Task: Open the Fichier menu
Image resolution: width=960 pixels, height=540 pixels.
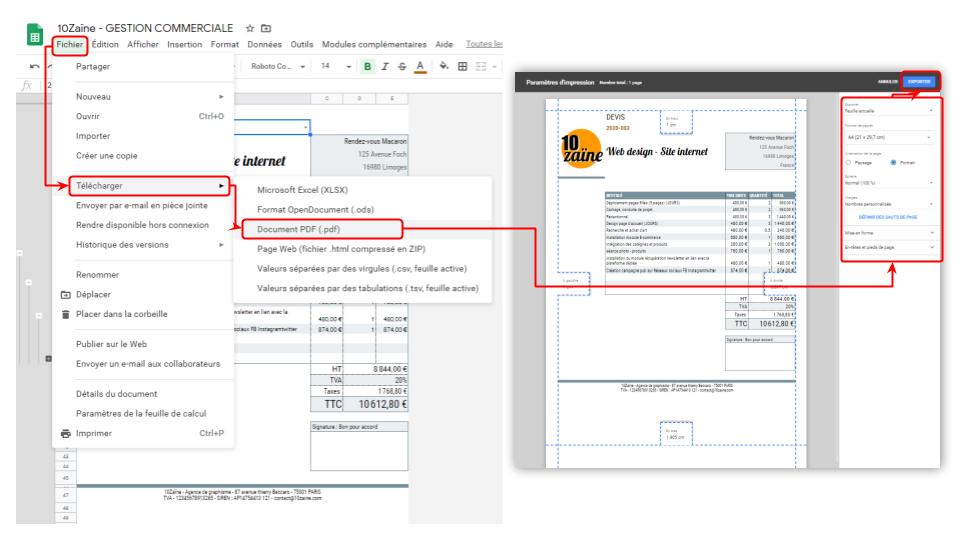Action: [x=70, y=45]
